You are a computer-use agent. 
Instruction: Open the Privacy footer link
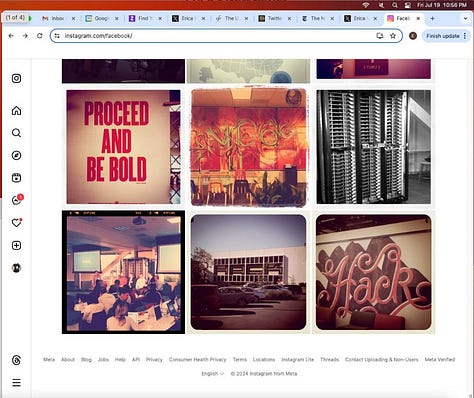154,359
